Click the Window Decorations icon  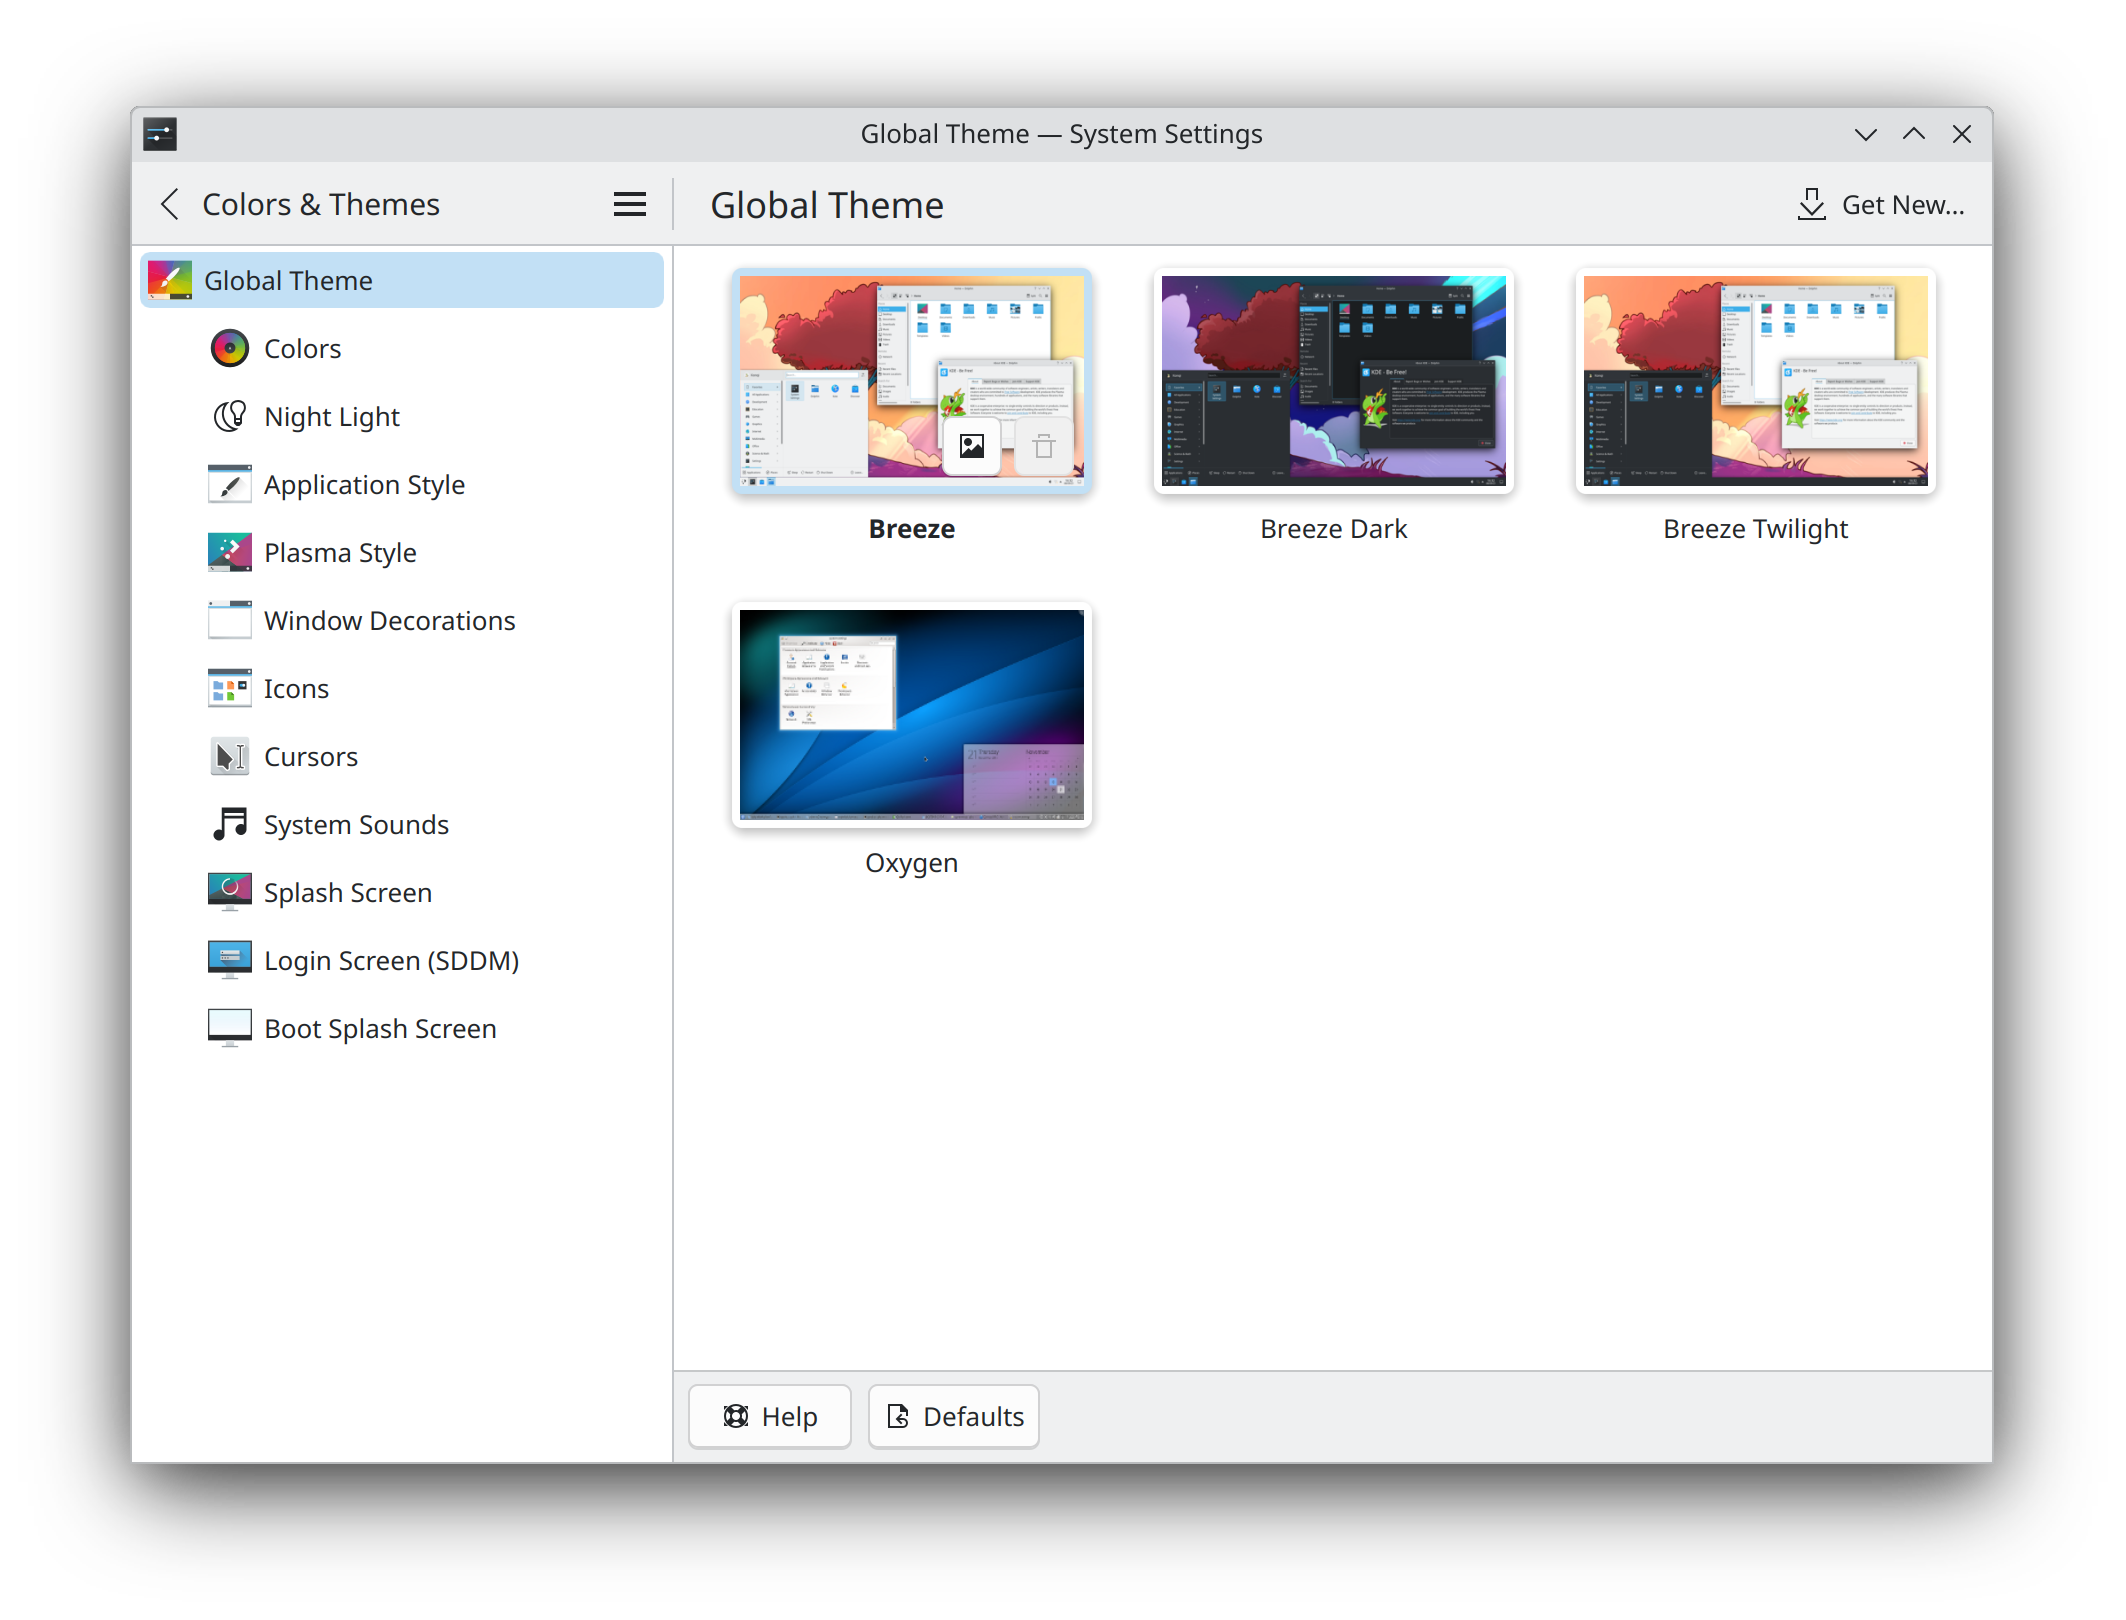[x=230, y=620]
